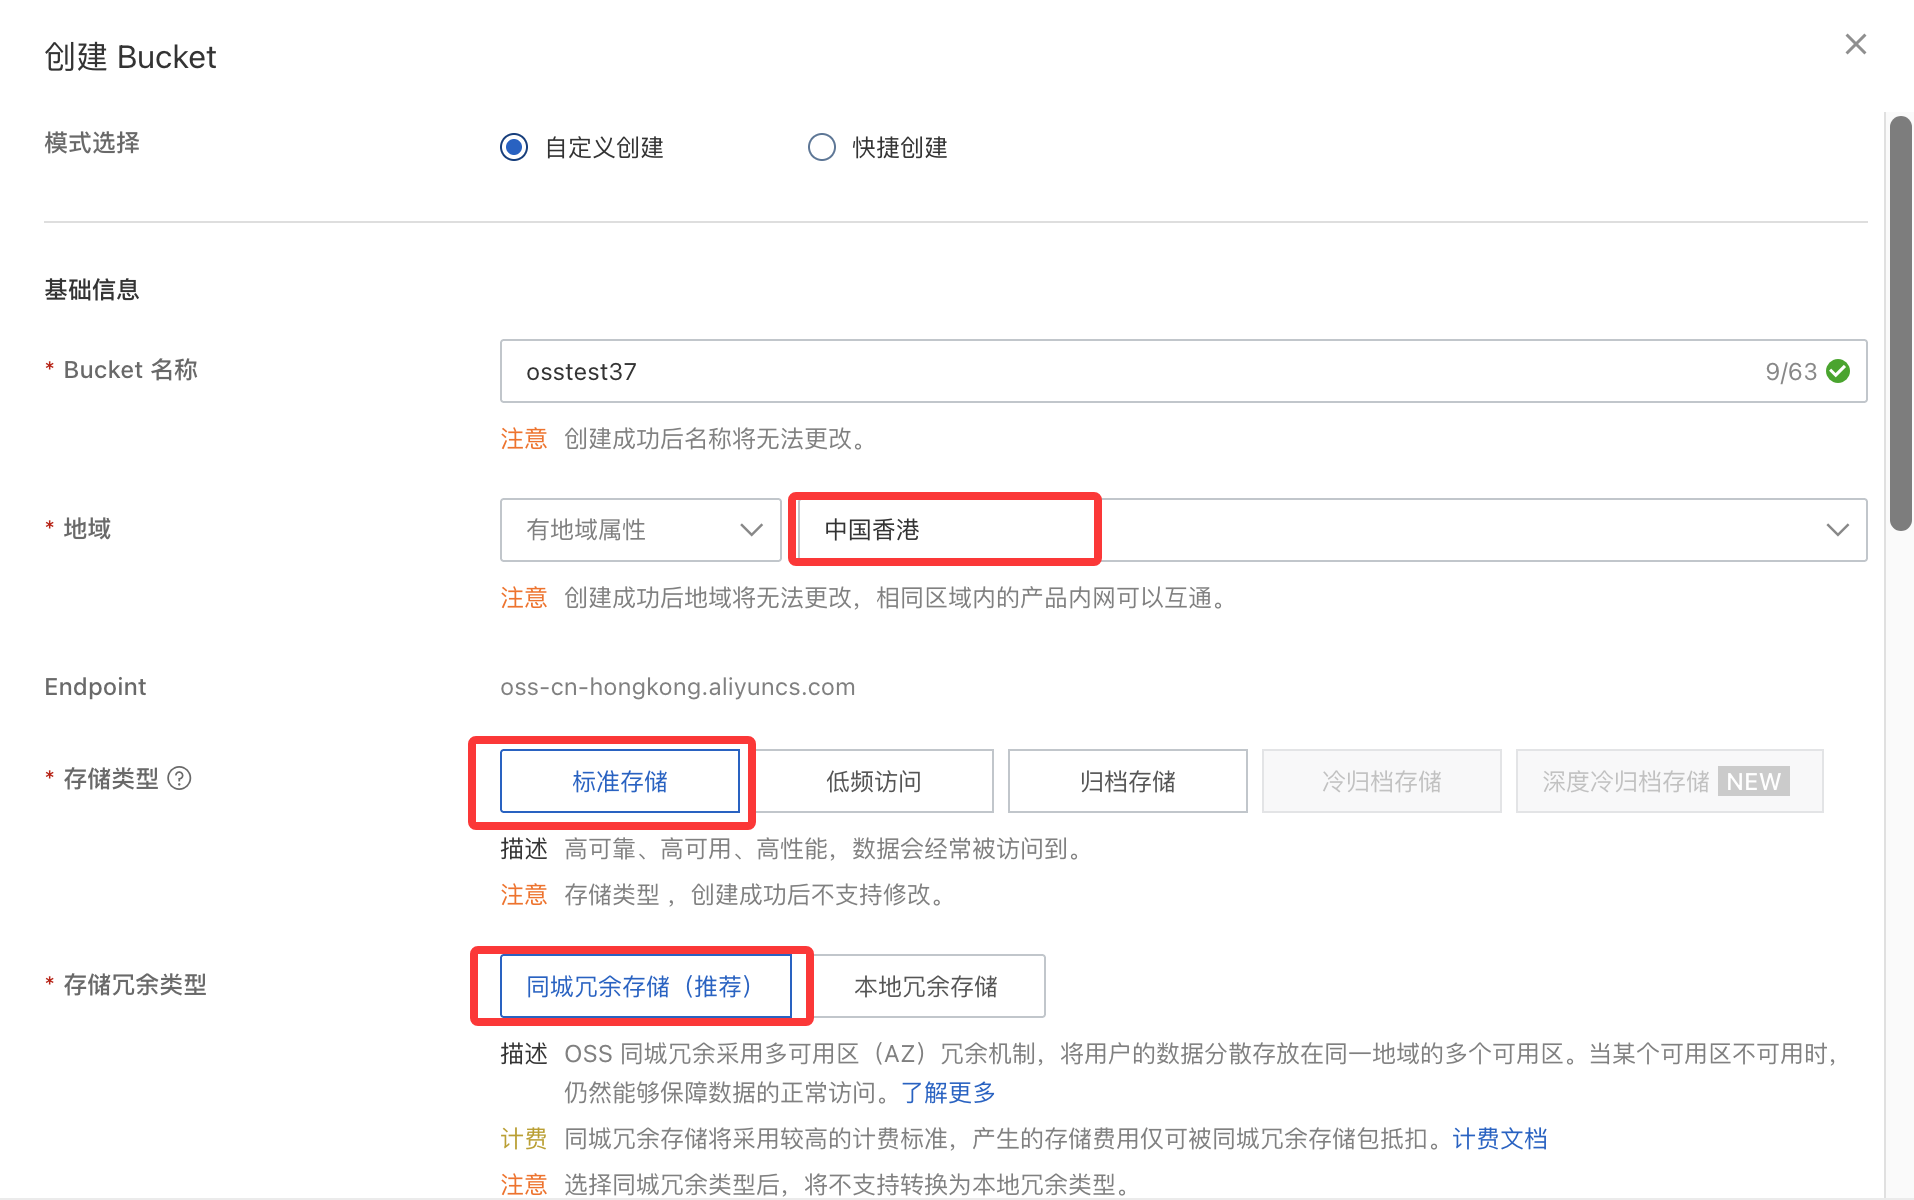Select 同城冗余存储（推荐）redundancy type
This screenshot has height=1200, width=1914.
coord(646,986)
